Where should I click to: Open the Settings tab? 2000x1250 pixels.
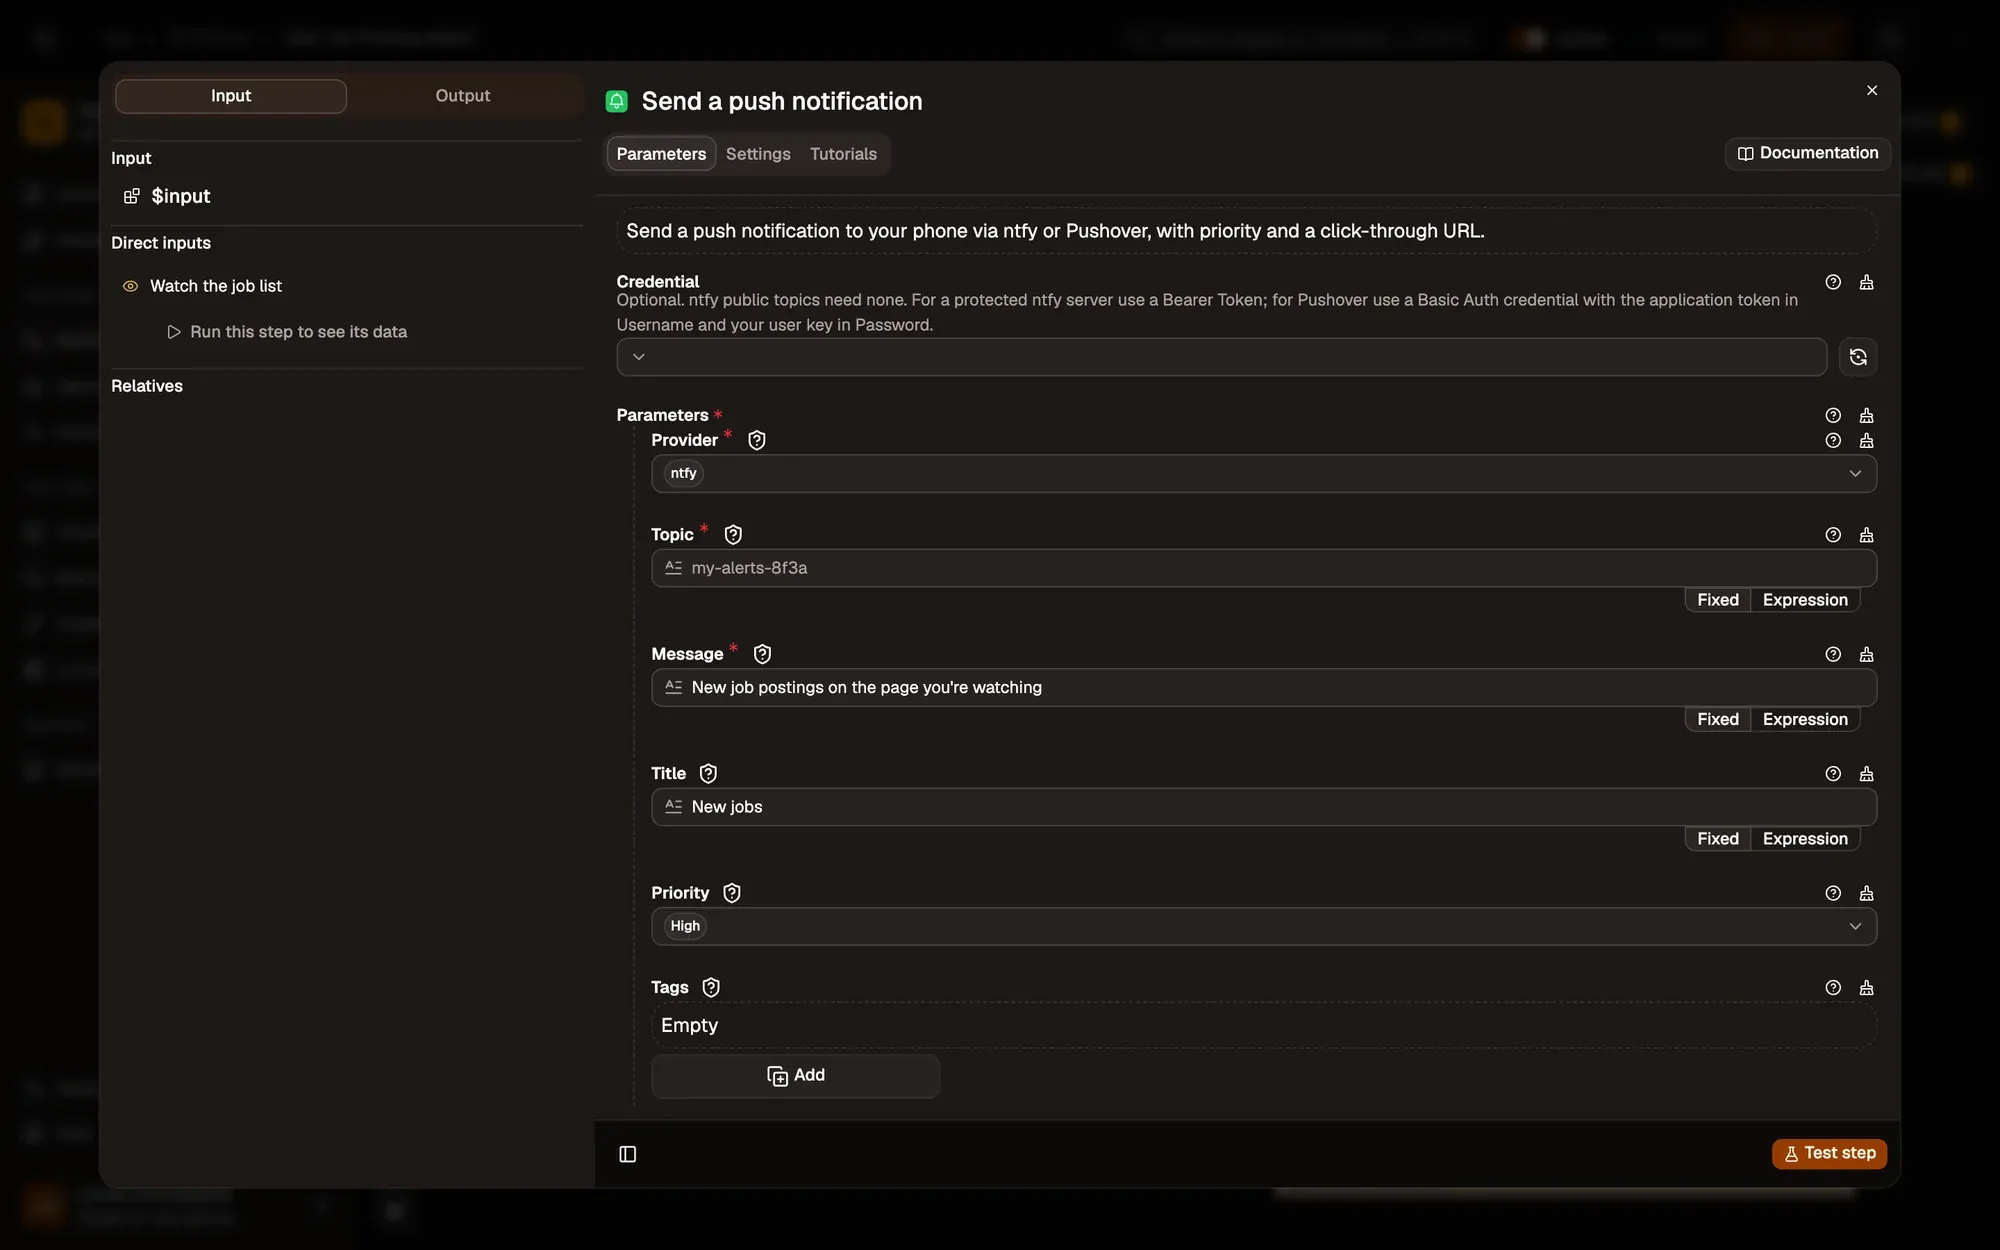(758, 154)
